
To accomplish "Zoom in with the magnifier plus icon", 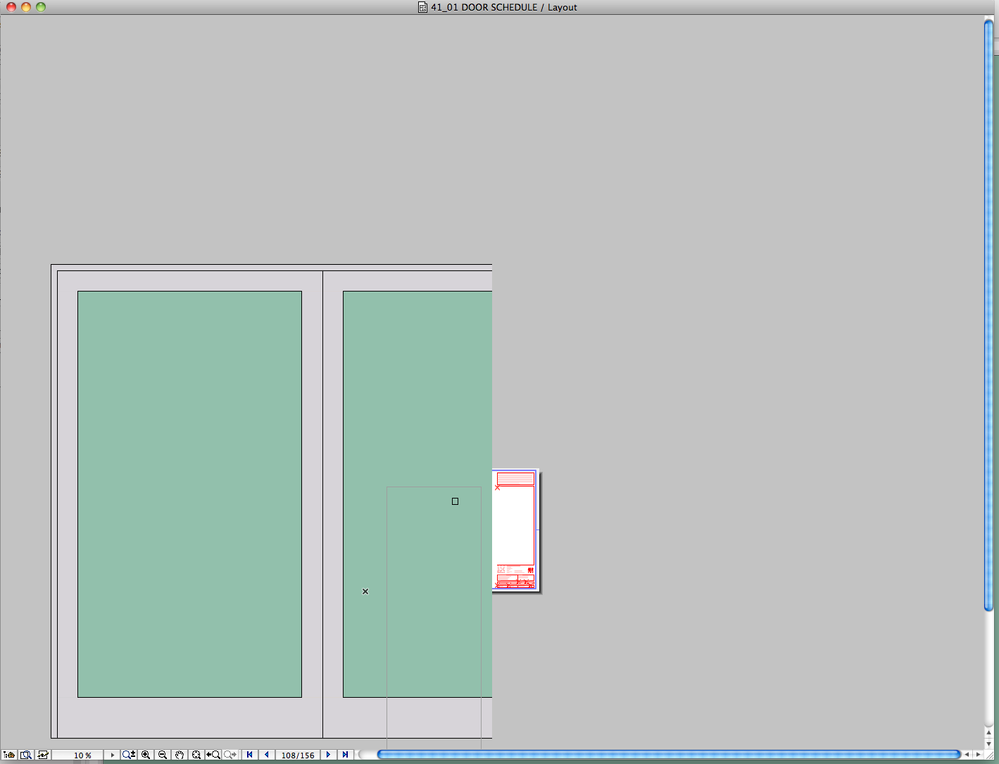I will pyautogui.click(x=147, y=755).
